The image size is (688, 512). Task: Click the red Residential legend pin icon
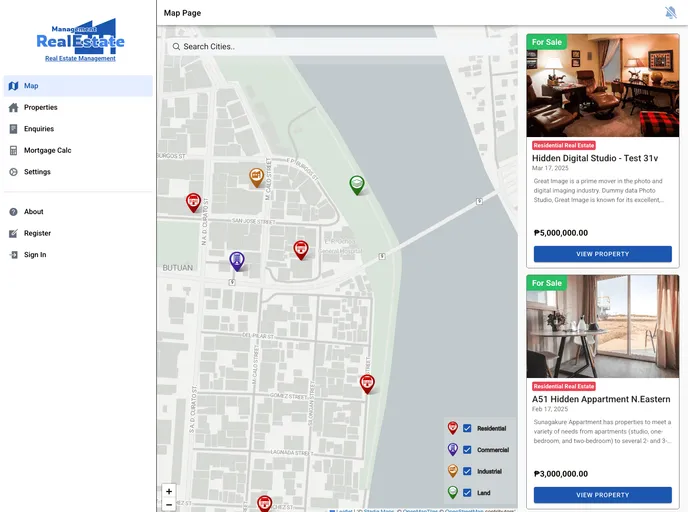tap(453, 428)
